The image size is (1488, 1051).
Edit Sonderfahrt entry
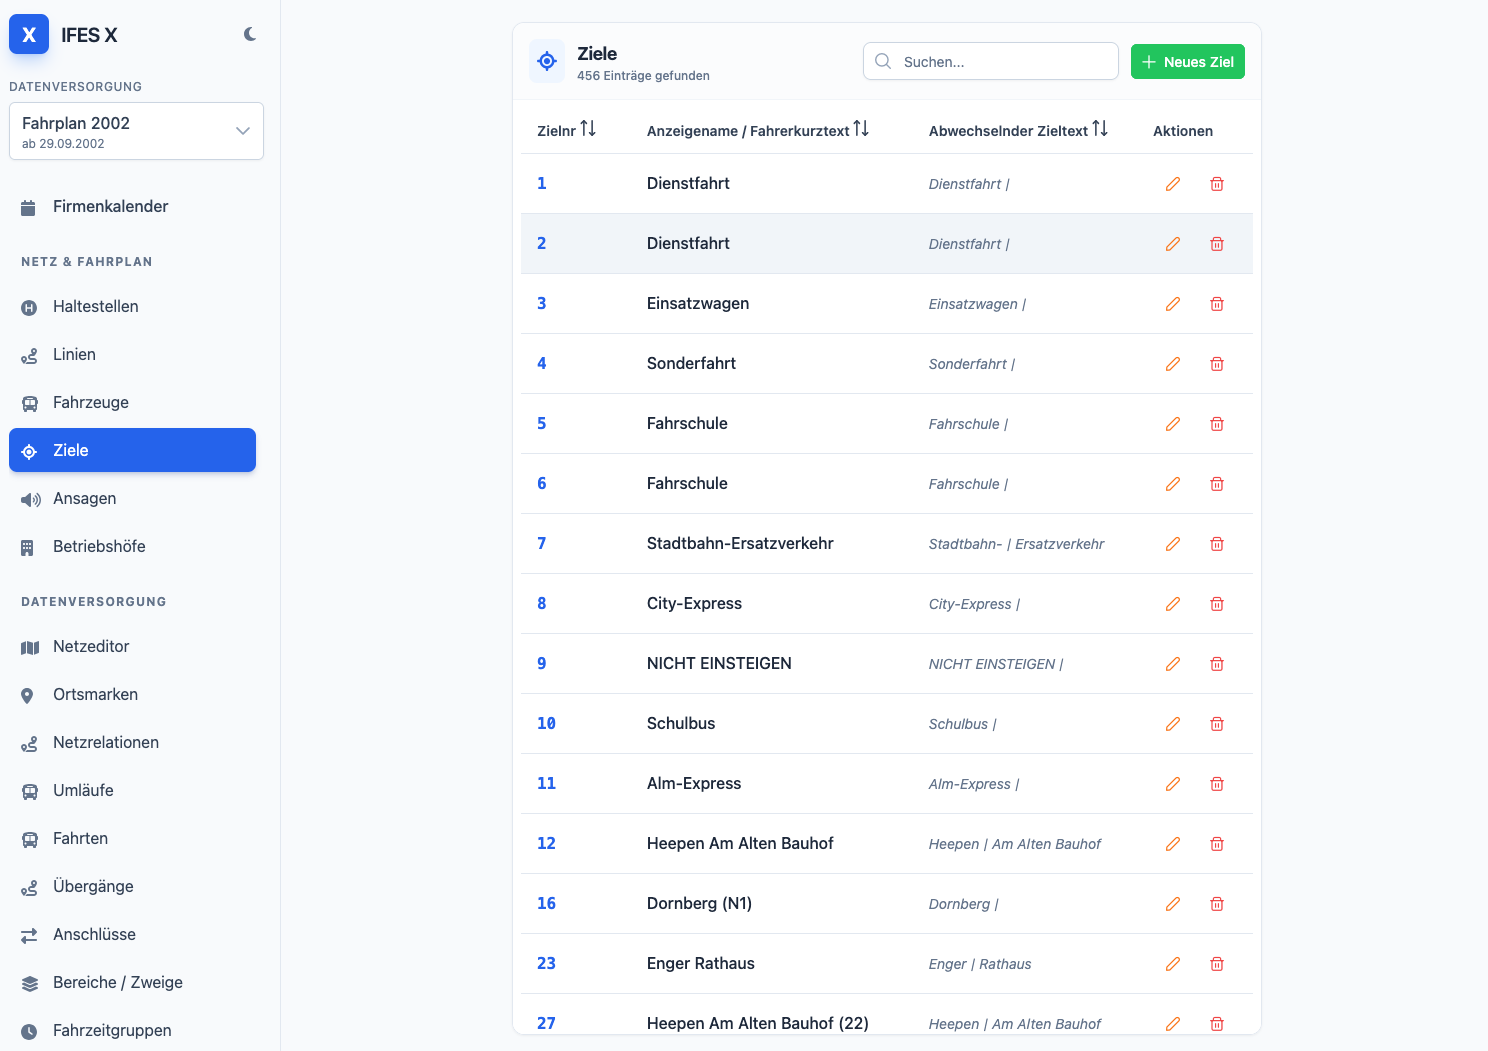coord(1173,364)
